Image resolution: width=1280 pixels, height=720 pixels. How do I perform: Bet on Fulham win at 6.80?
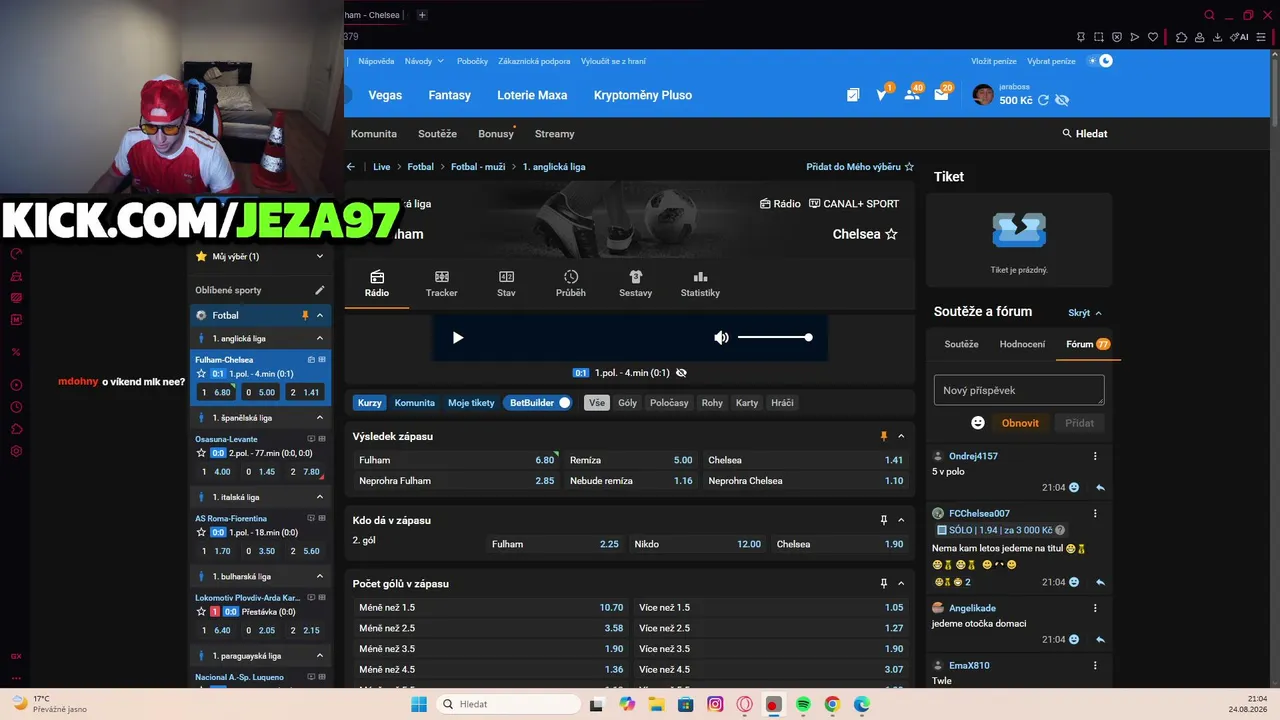tap(456, 460)
